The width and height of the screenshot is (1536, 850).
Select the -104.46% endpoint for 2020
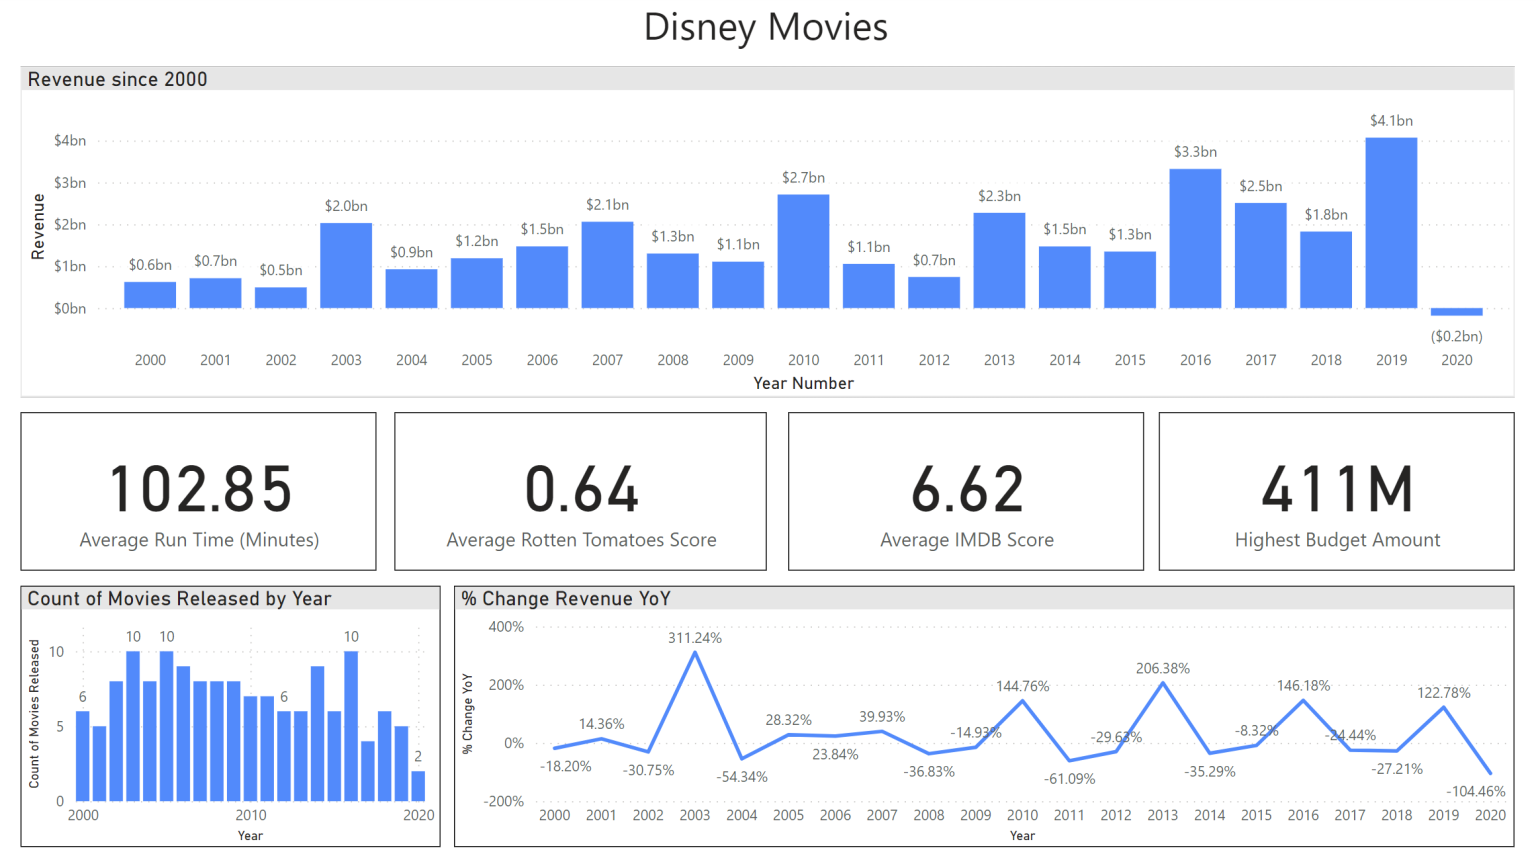1489,772
